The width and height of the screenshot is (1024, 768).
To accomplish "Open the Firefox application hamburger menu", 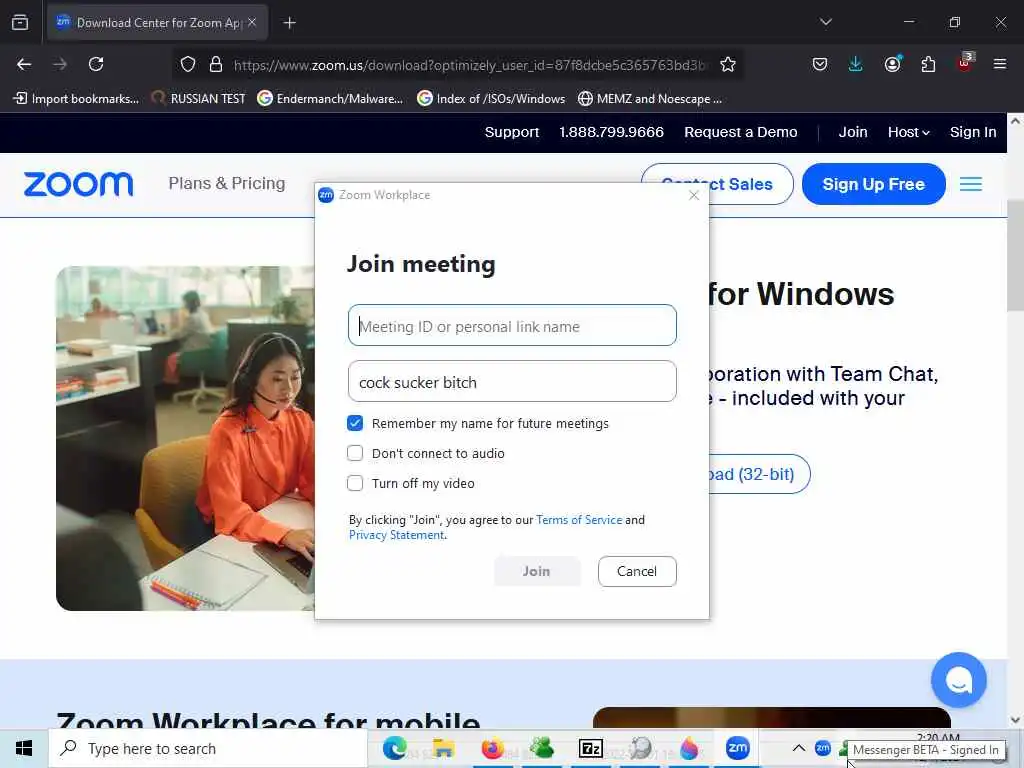I will point(1000,64).
